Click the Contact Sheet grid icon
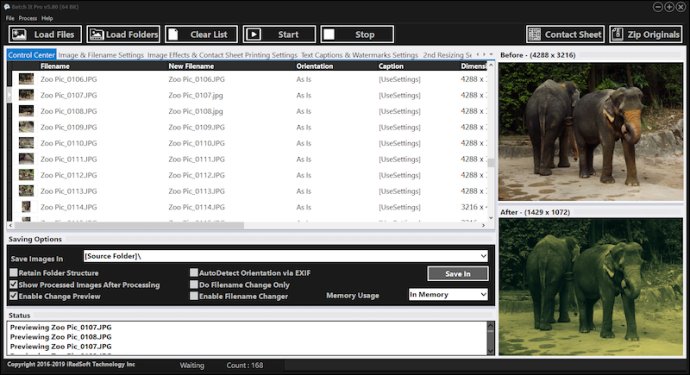 [534, 34]
